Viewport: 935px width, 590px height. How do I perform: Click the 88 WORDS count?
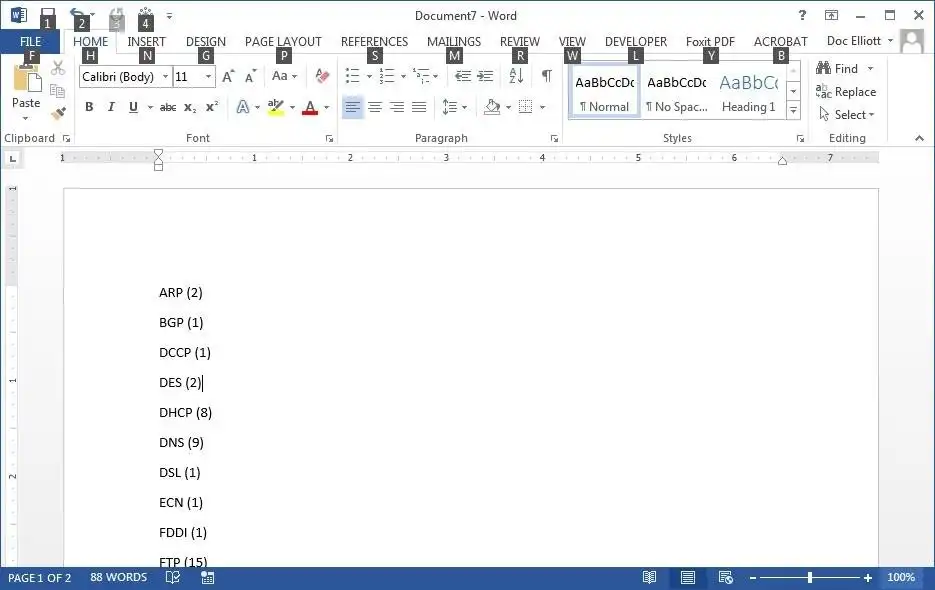(x=118, y=577)
